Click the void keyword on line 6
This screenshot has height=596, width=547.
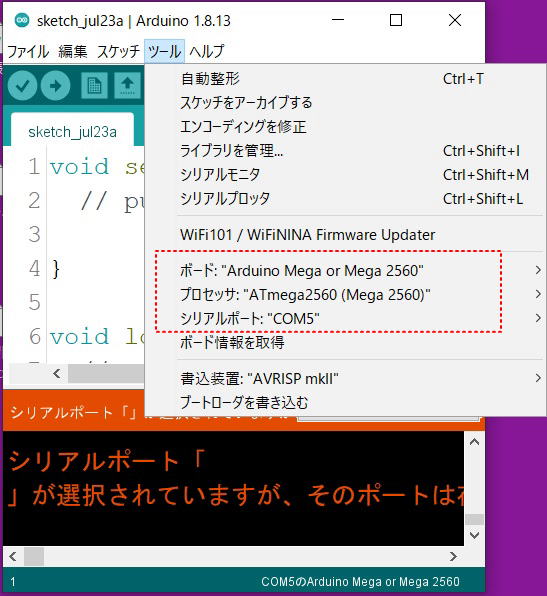pos(79,337)
